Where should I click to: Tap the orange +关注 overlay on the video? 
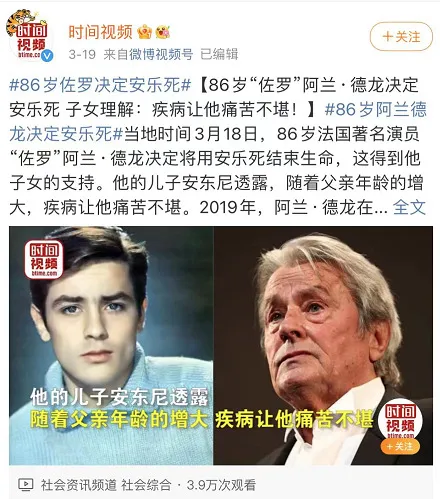[400, 446]
